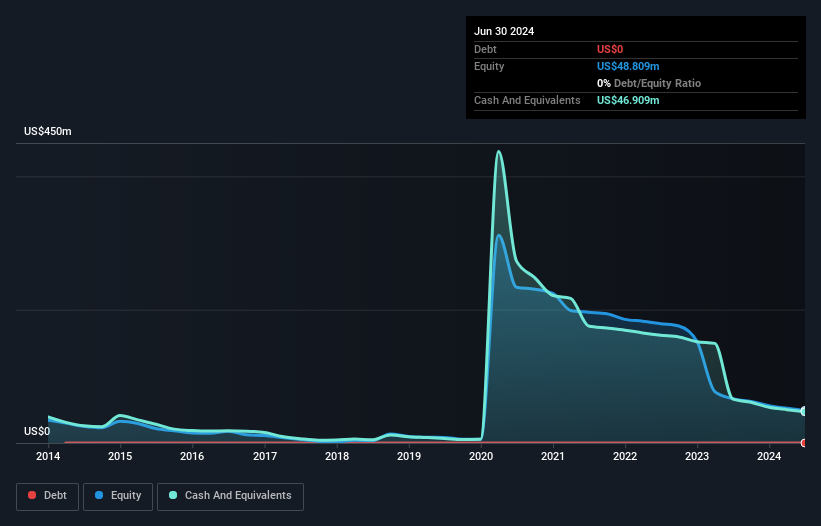This screenshot has height=526, width=821.
Task: Click the 2018 x-axis label
Action: pyautogui.click(x=337, y=456)
